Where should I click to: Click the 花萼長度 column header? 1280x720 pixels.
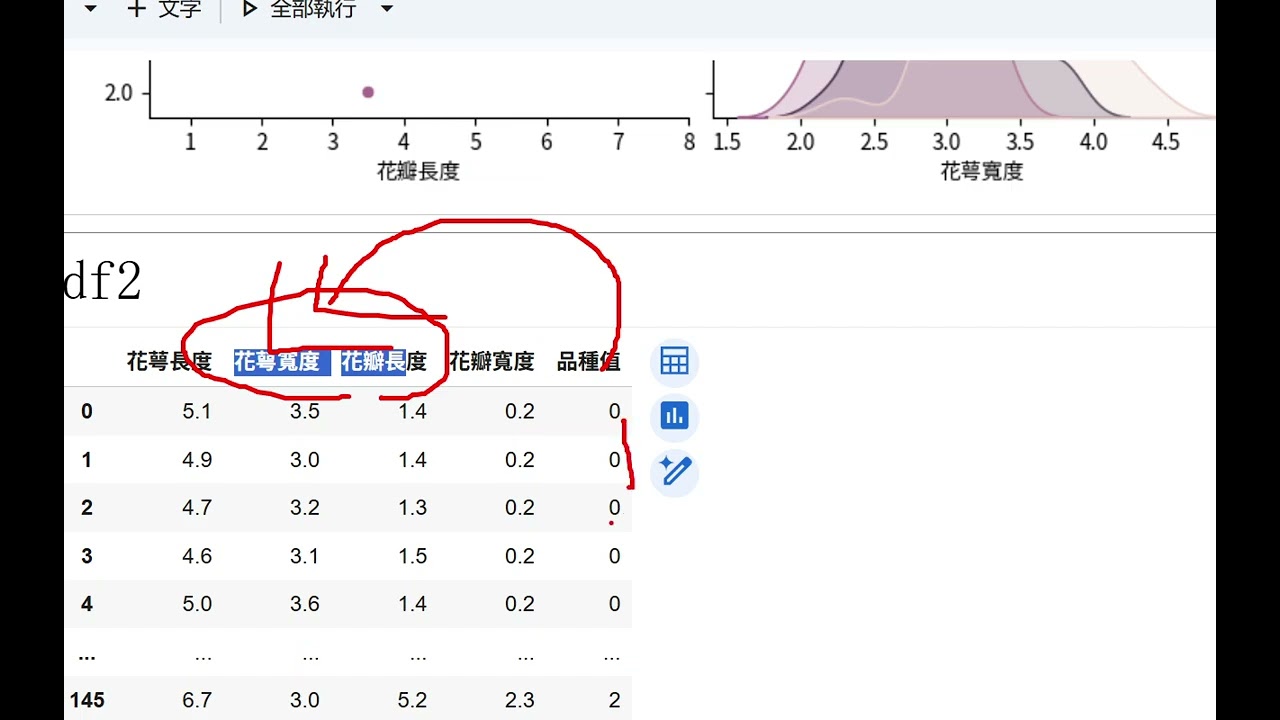pos(169,361)
